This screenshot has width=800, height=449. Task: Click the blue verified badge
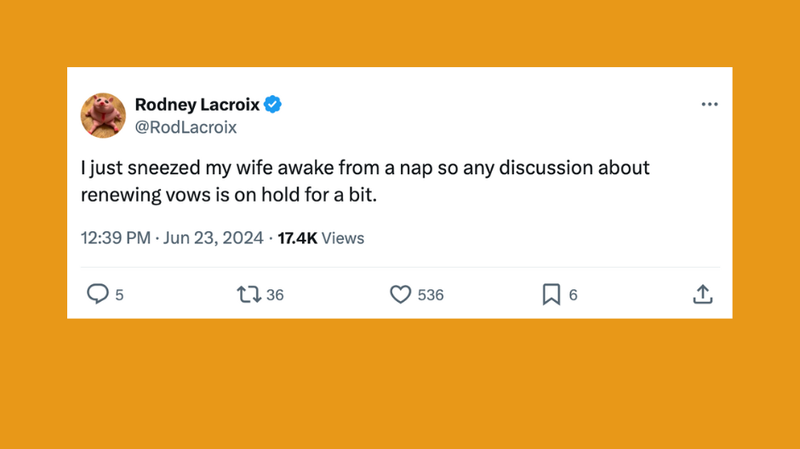pos(272,105)
